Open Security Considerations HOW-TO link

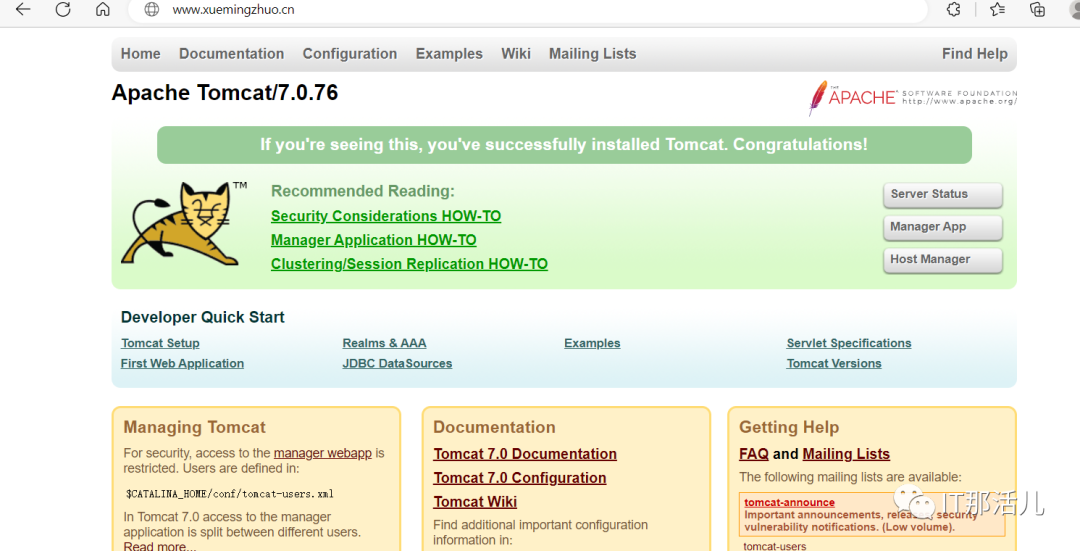386,216
